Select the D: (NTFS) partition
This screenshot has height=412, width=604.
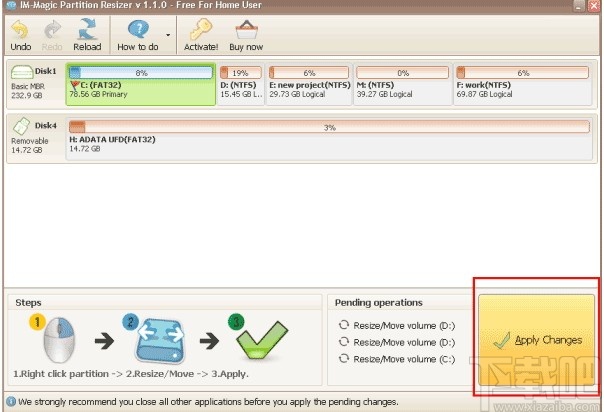tap(241, 85)
